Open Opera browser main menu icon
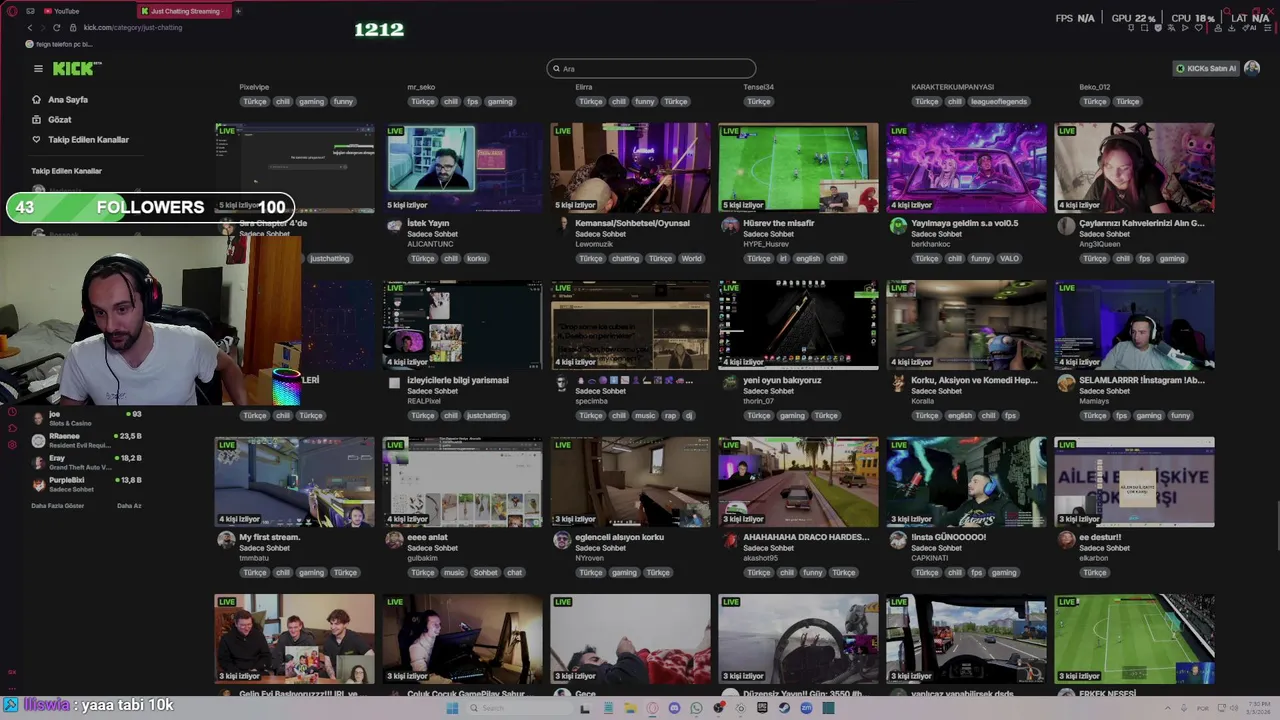This screenshot has width=1280, height=720. (11, 11)
